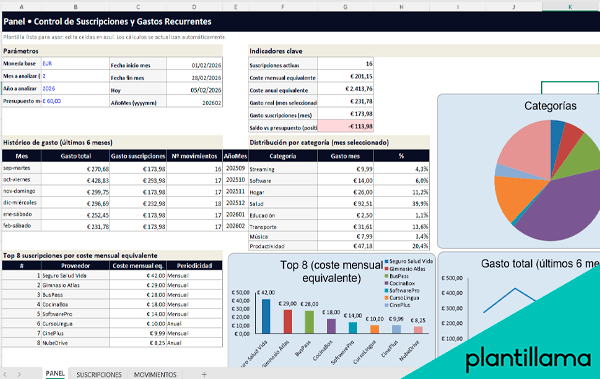600x379 pixels.
Task: Click the Parámetros section header
Action: [112, 51]
